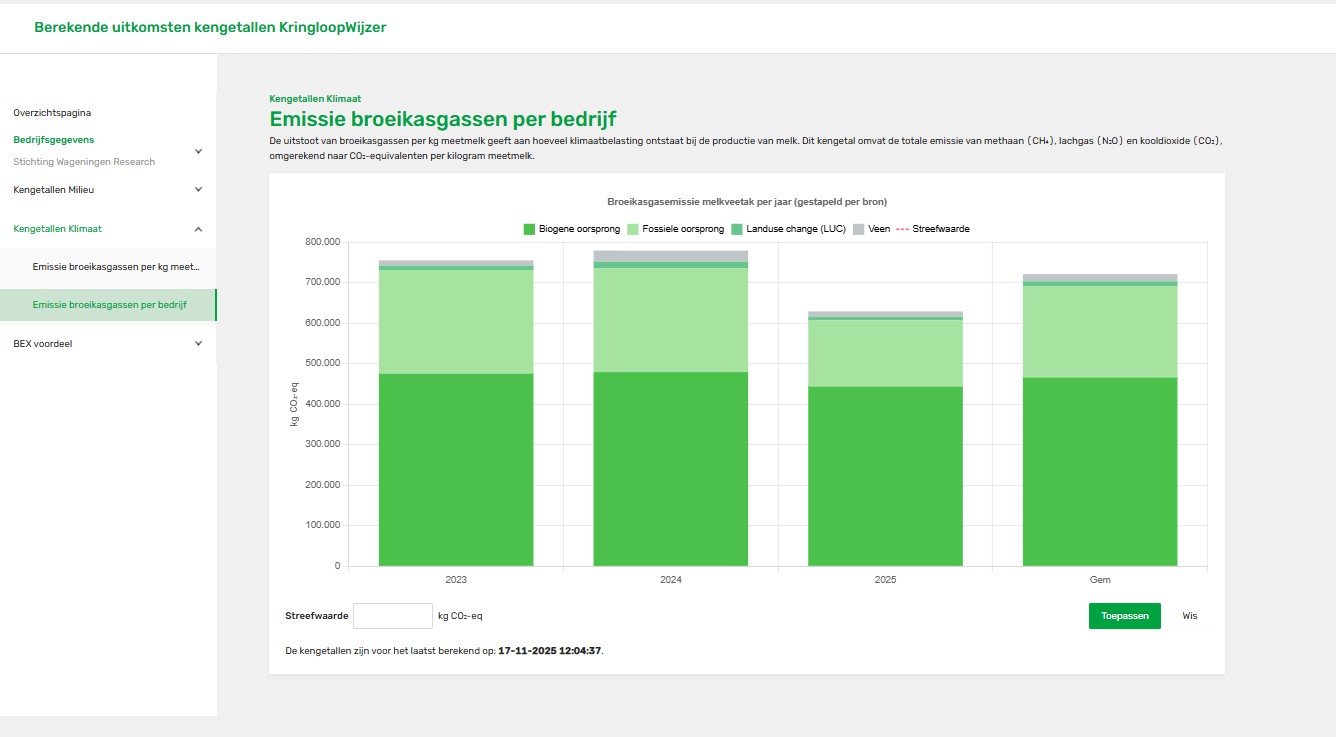Focus the Streefwaarde input field
1336x737 pixels.
click(x=393, y=616)
